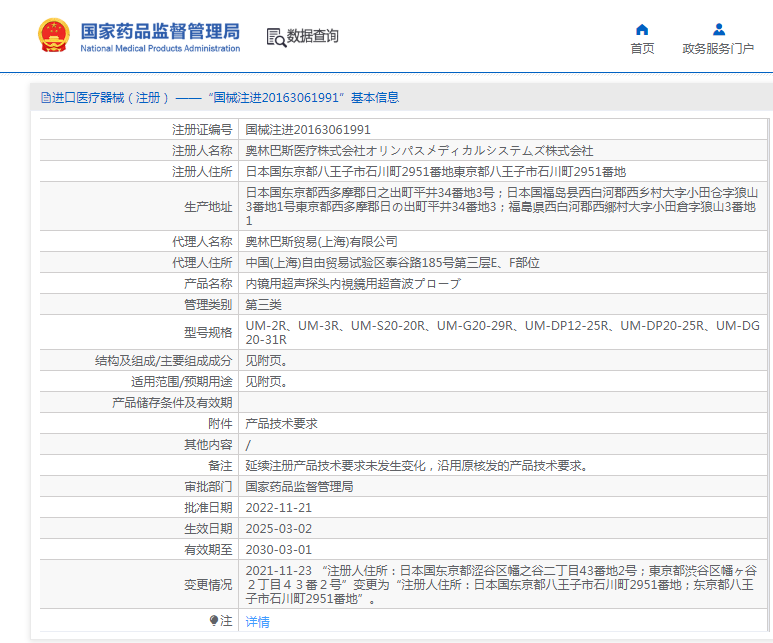
Task: Click the 注册人住所 label
Action: pyautogui.click(x=202, y=172)
